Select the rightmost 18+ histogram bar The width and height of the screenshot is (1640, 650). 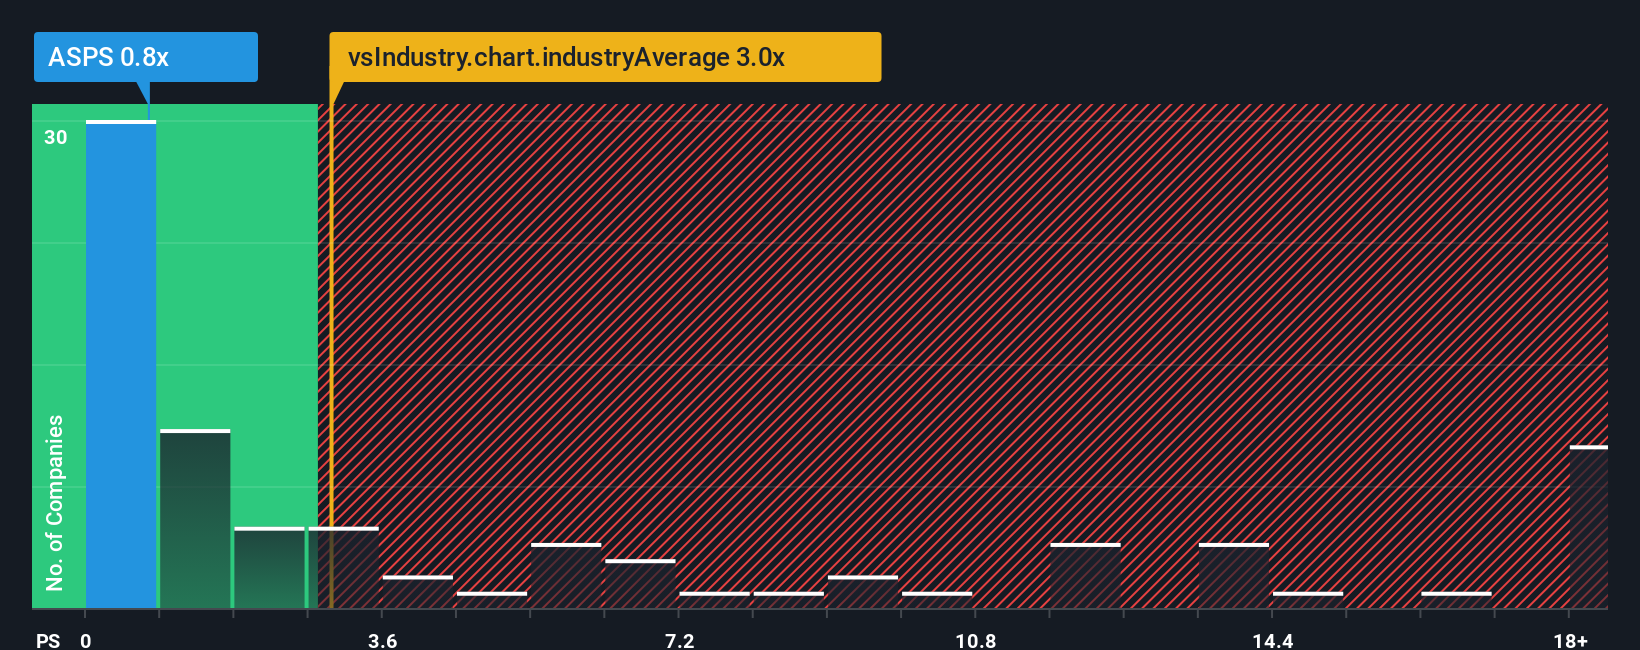(1589, 527)
